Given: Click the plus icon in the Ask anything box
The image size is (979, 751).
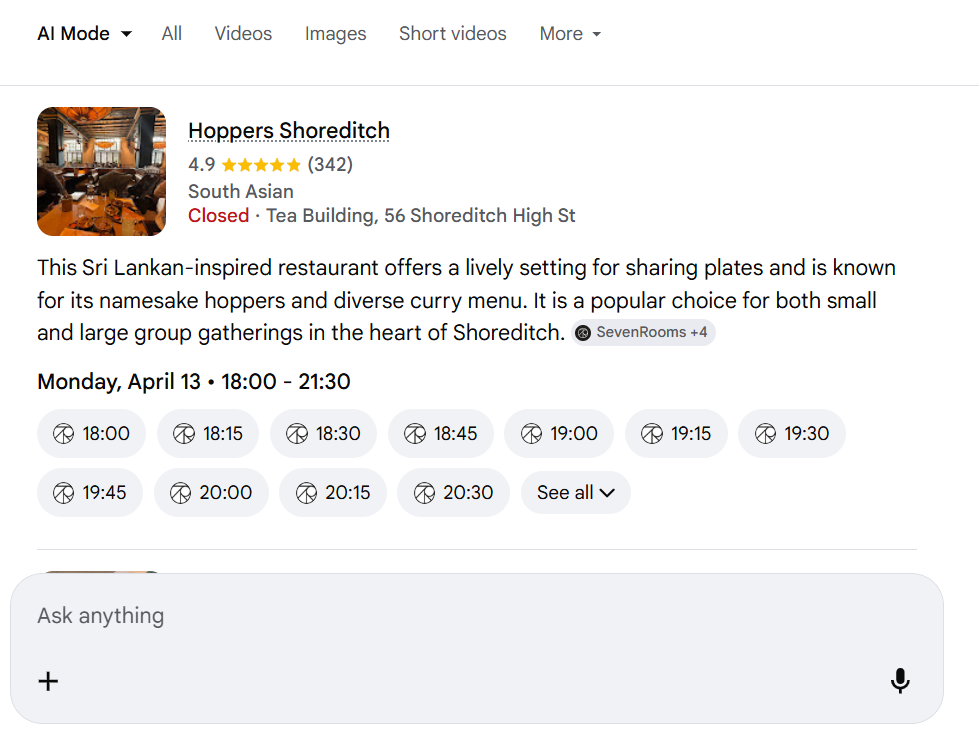Looking at the screenshot, I should pos(47,681).
